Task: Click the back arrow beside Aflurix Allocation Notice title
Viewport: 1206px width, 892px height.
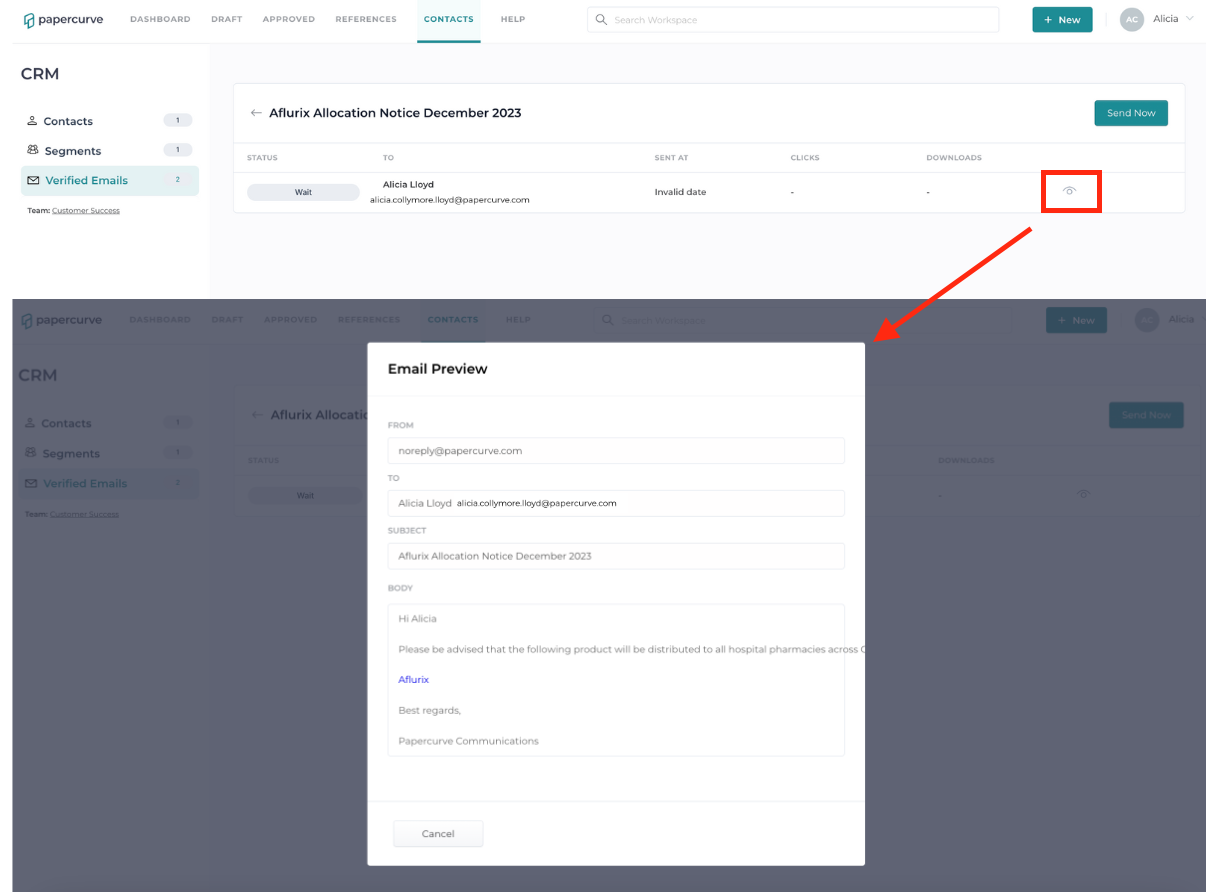Action: coord(256,113)
